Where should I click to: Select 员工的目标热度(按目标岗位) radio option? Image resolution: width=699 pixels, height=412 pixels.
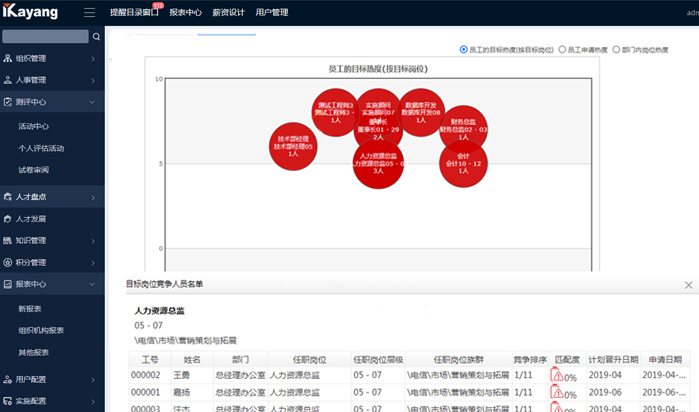click(463, 49)
